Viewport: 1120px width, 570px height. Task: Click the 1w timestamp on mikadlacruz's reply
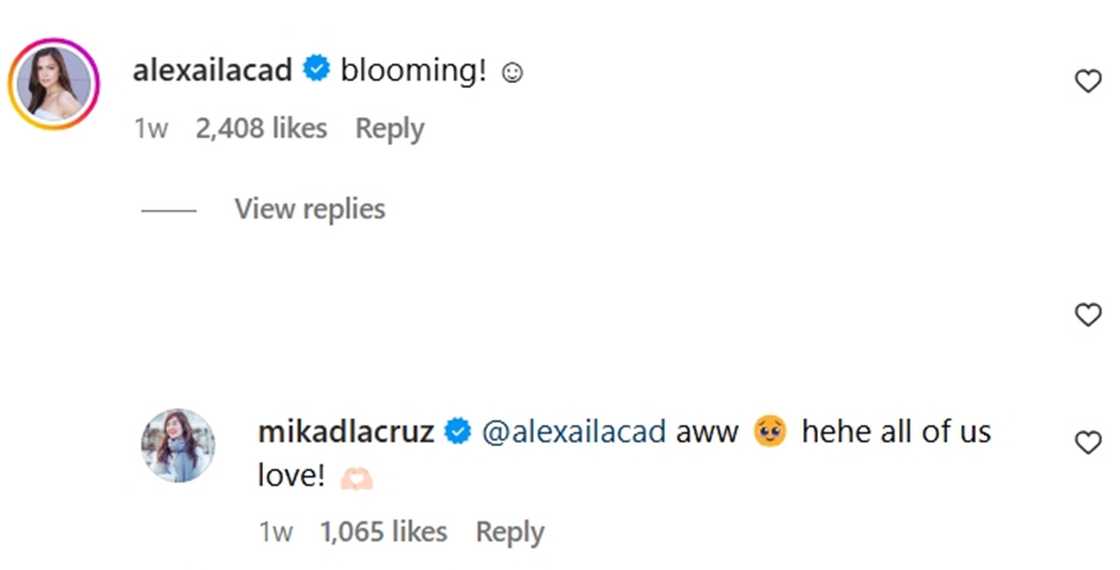pos(275,533)
